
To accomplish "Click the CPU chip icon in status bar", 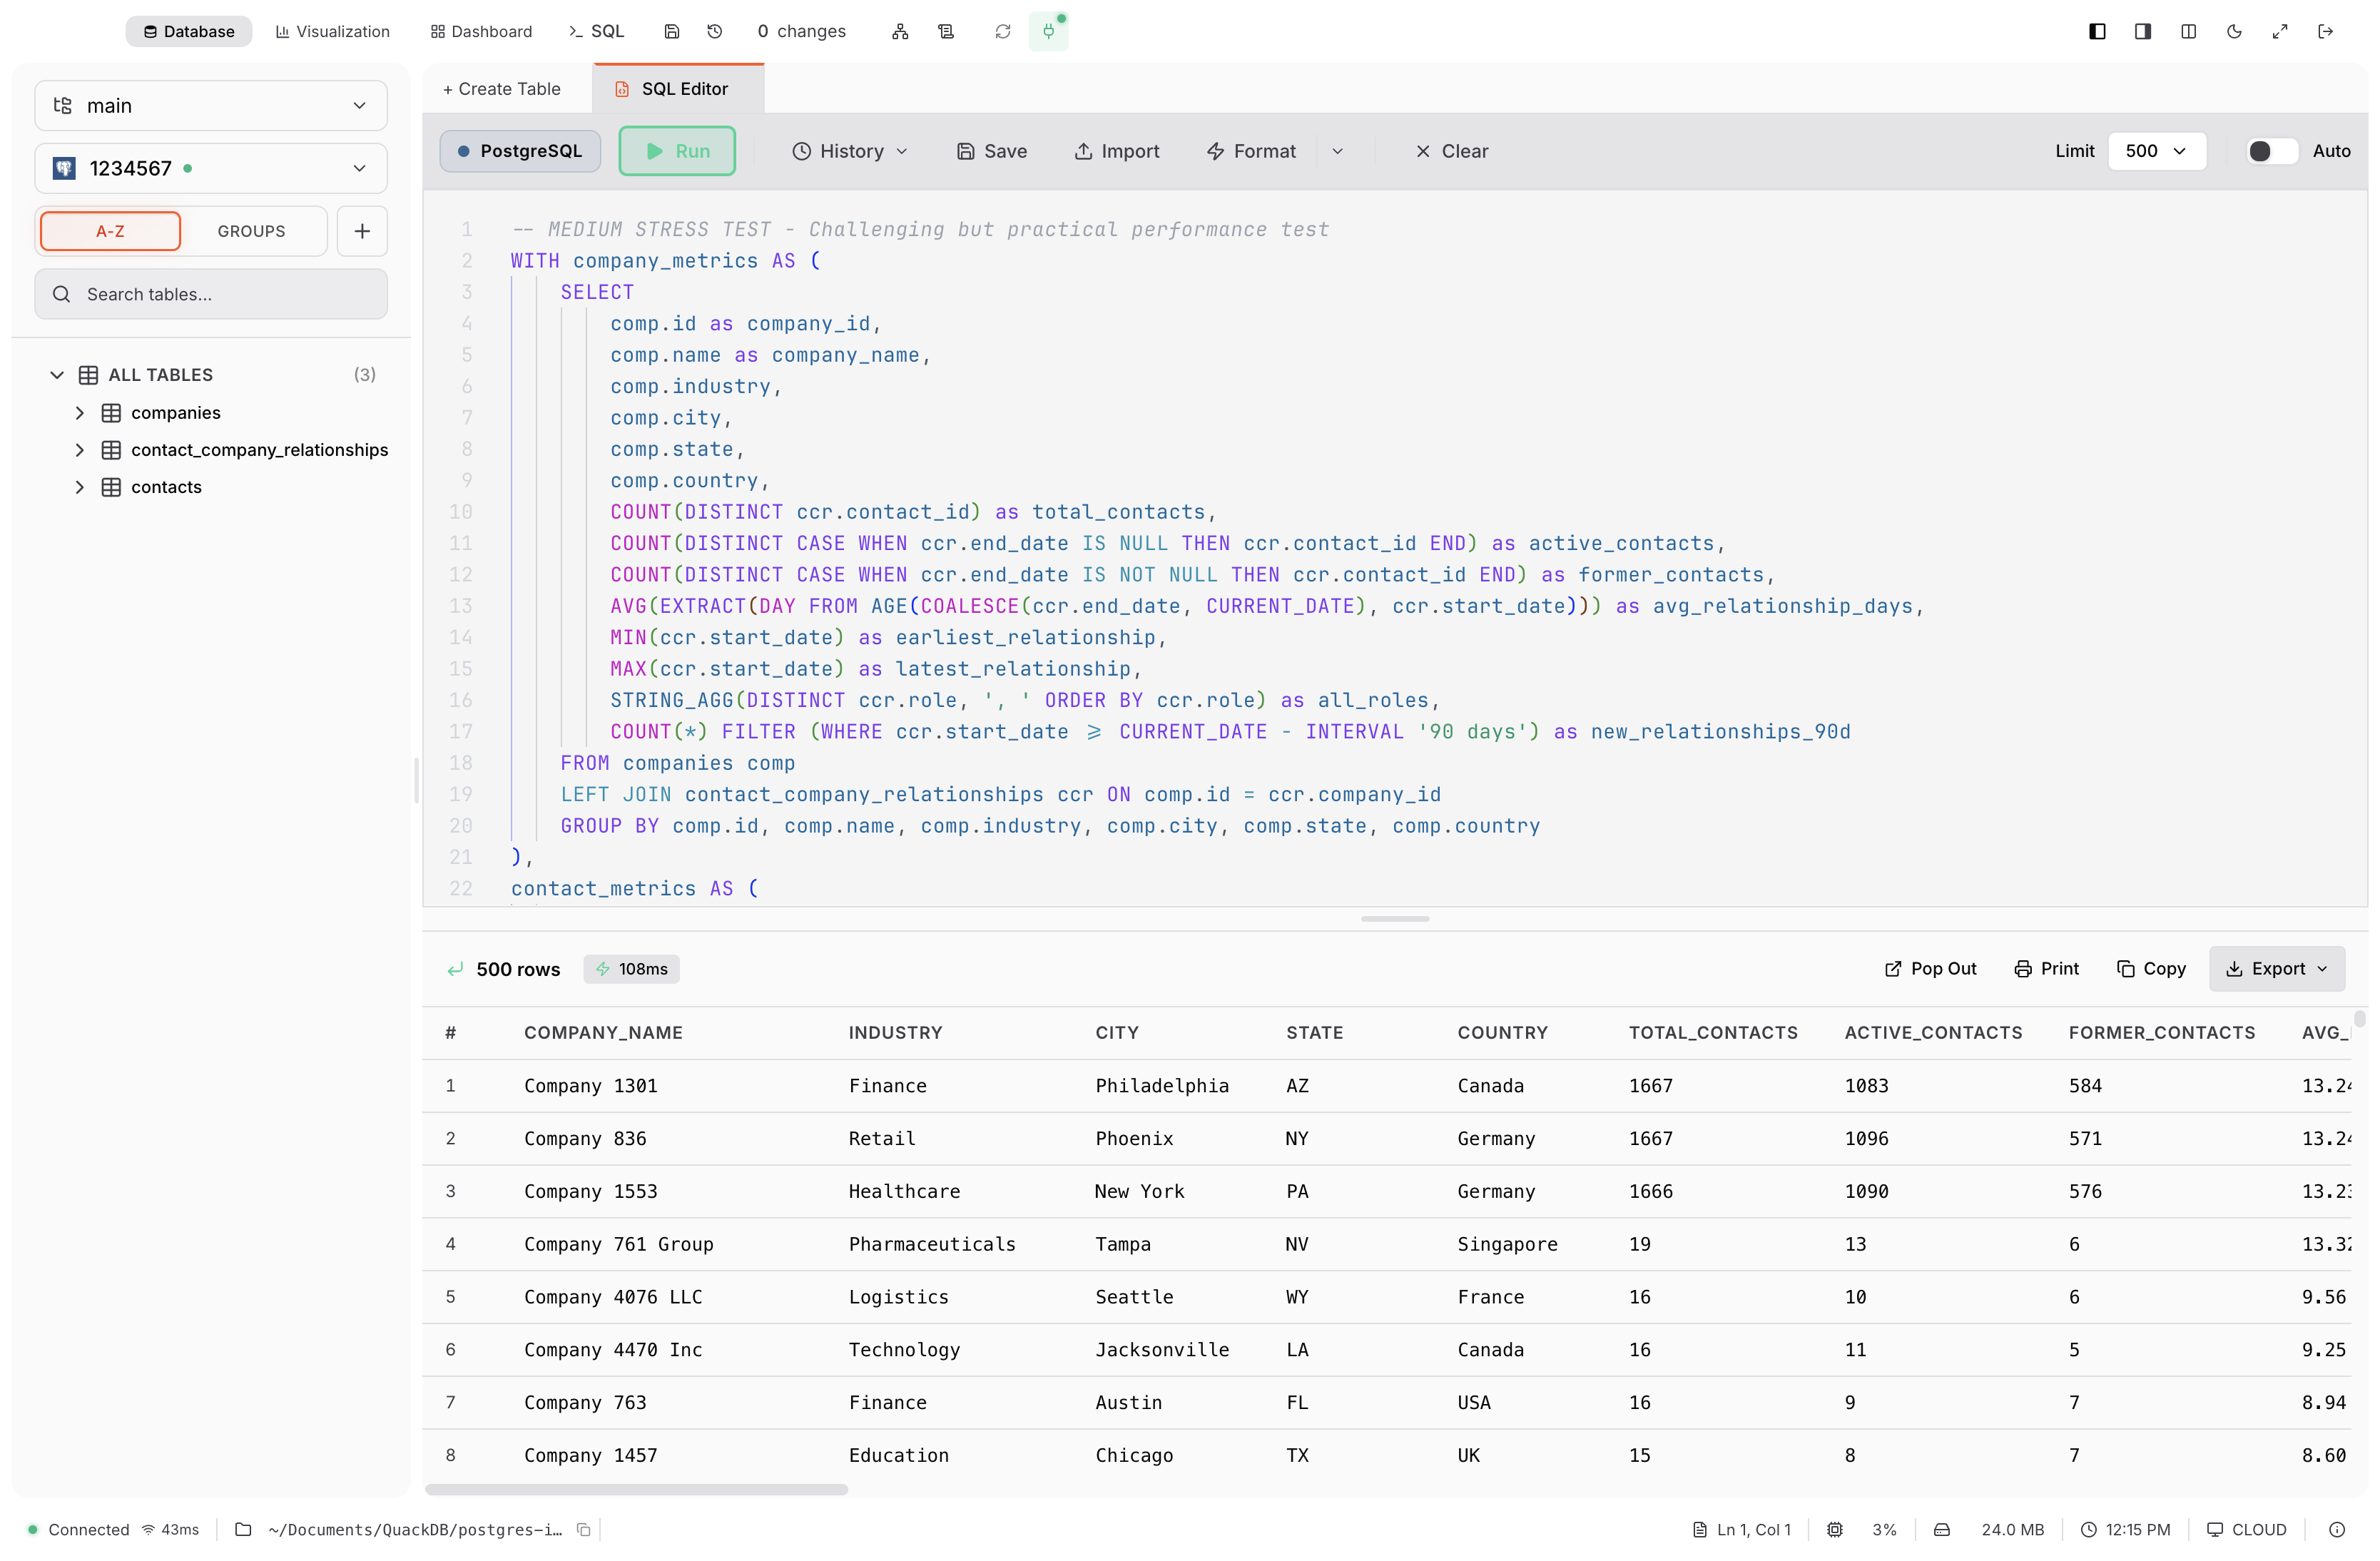I will coord(1834,1529).
